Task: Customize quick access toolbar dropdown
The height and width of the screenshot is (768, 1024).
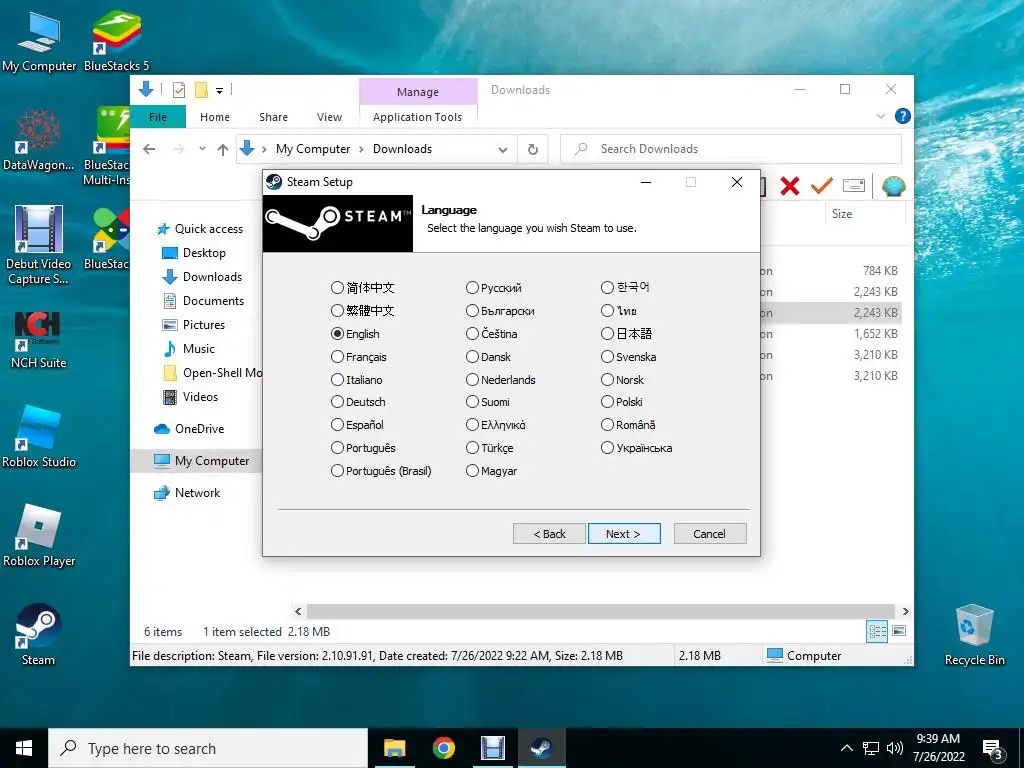Action: pyautogui.click(x=219, y=91)
